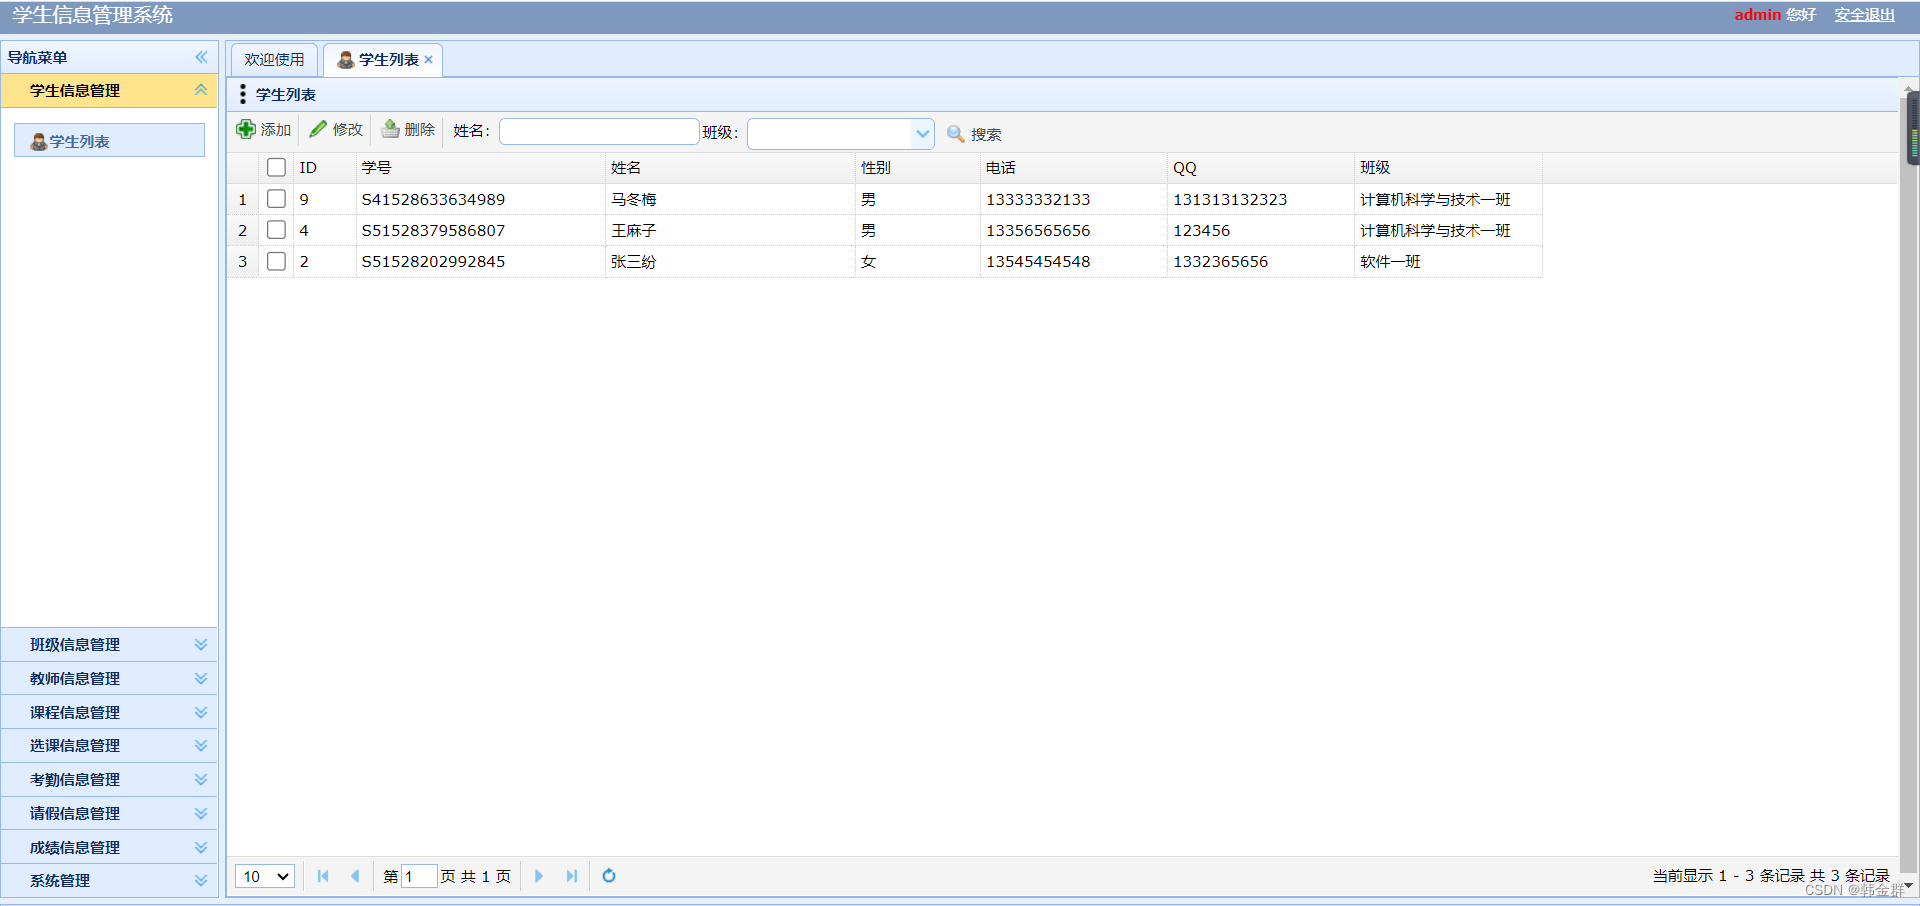Close the 学生列表 tab
The image size is (1920, 906).
coord(428,59)
